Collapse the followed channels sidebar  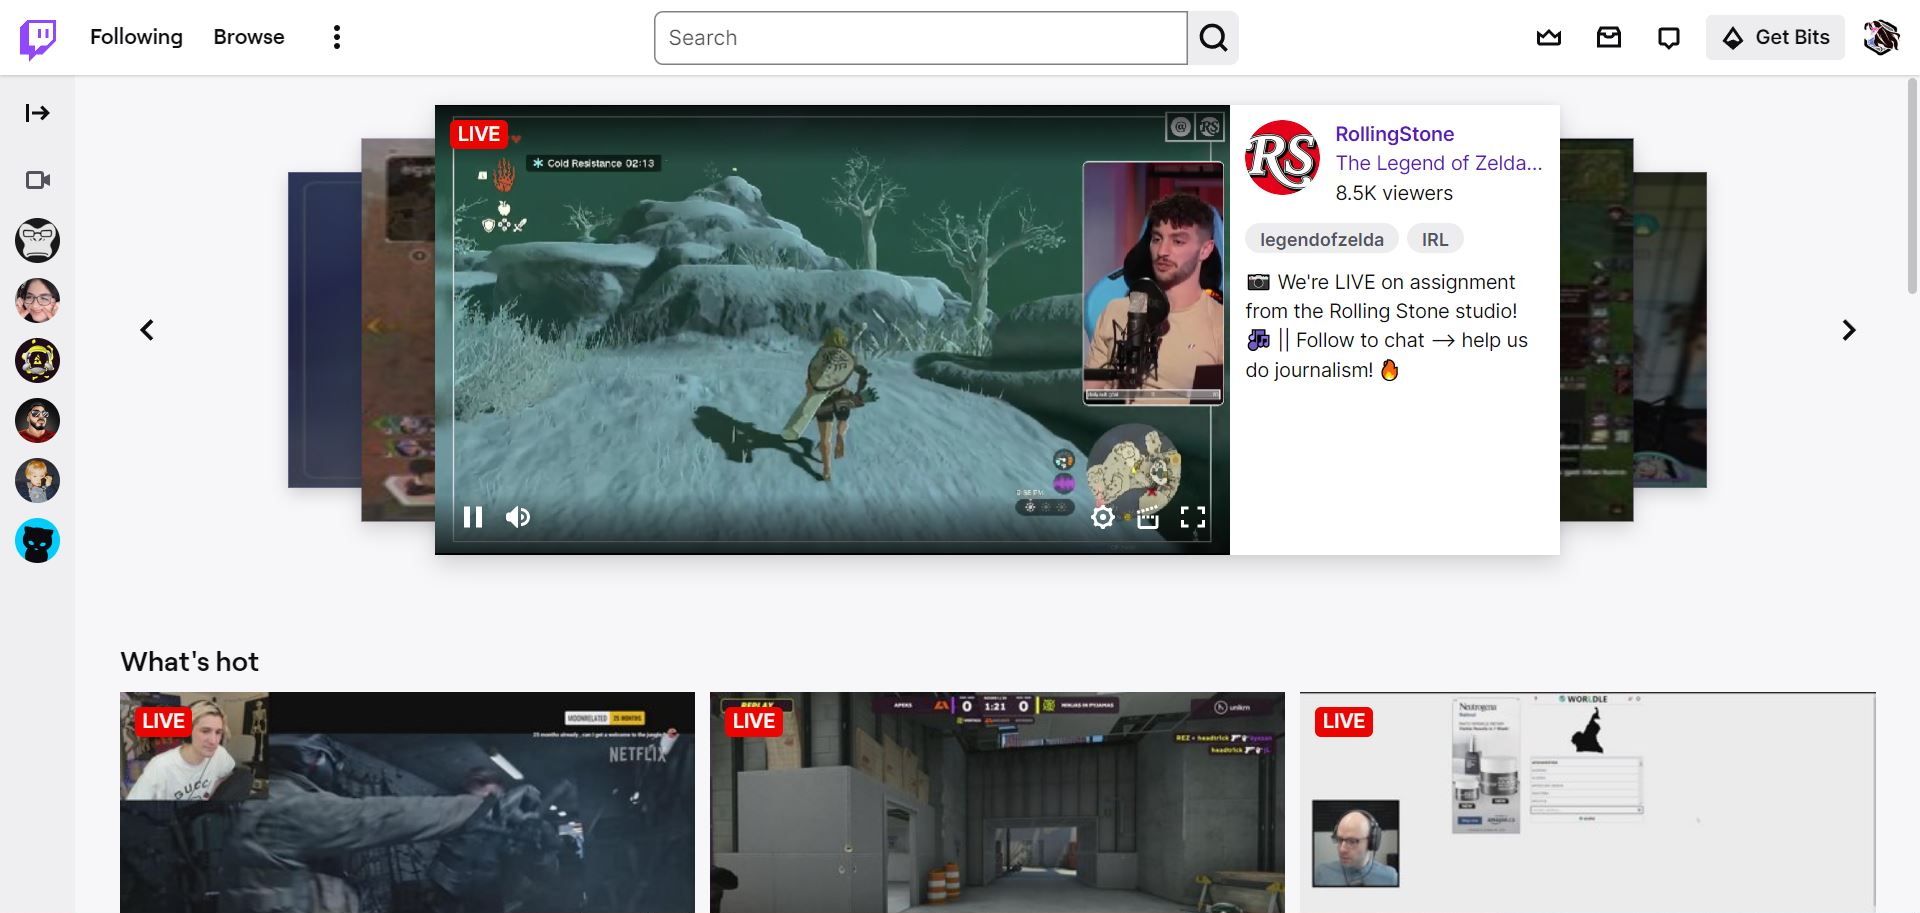pos(37,113)
